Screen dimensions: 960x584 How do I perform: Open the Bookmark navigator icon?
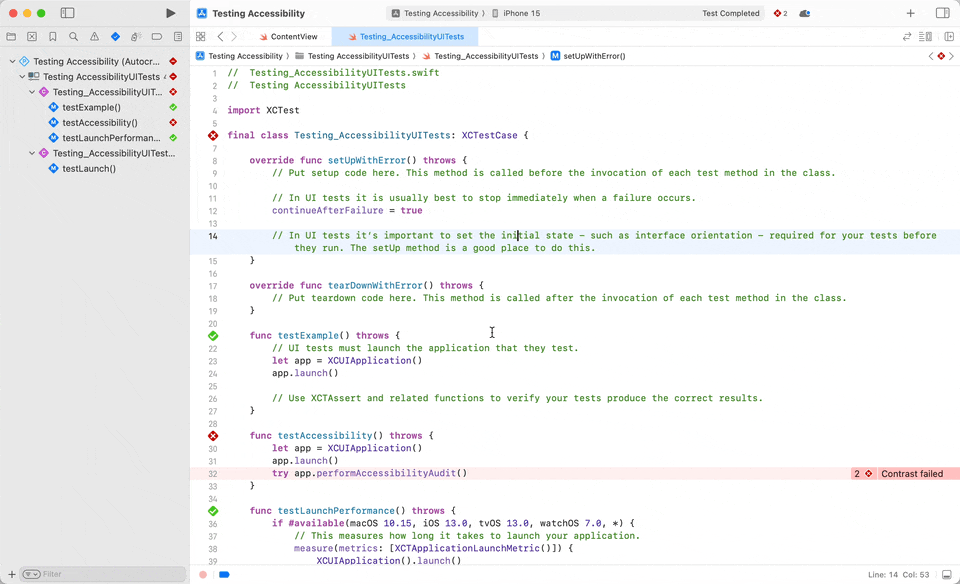[53, 37]
